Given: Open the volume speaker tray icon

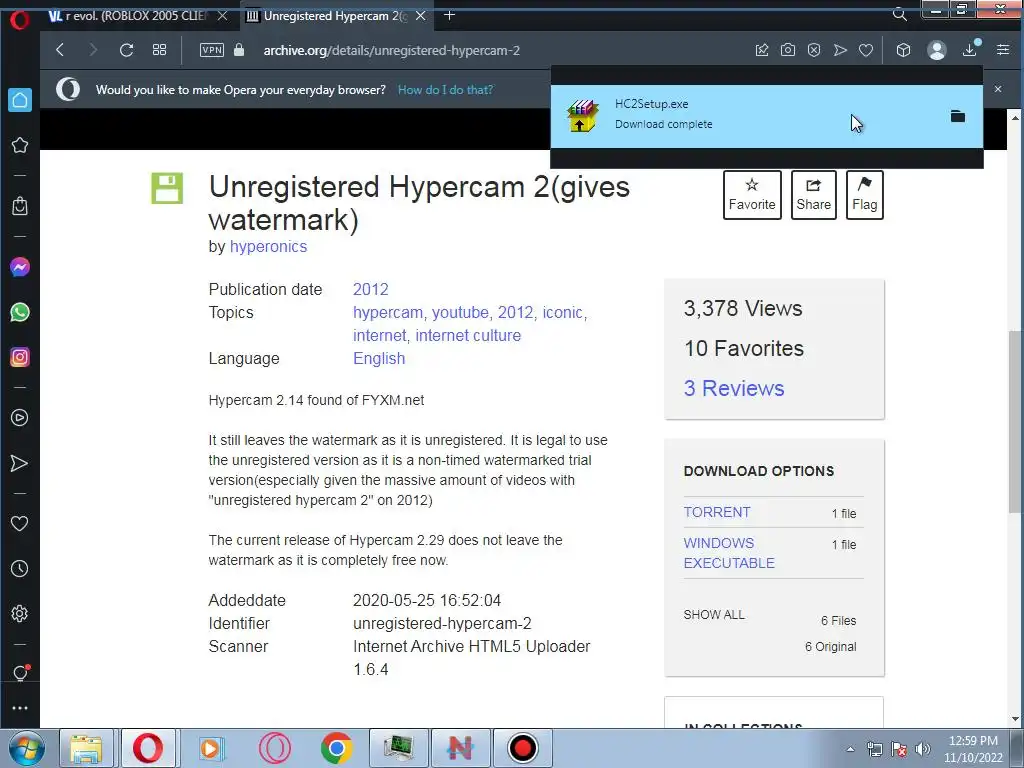Looking at the screenshot, I should point(922,749).
